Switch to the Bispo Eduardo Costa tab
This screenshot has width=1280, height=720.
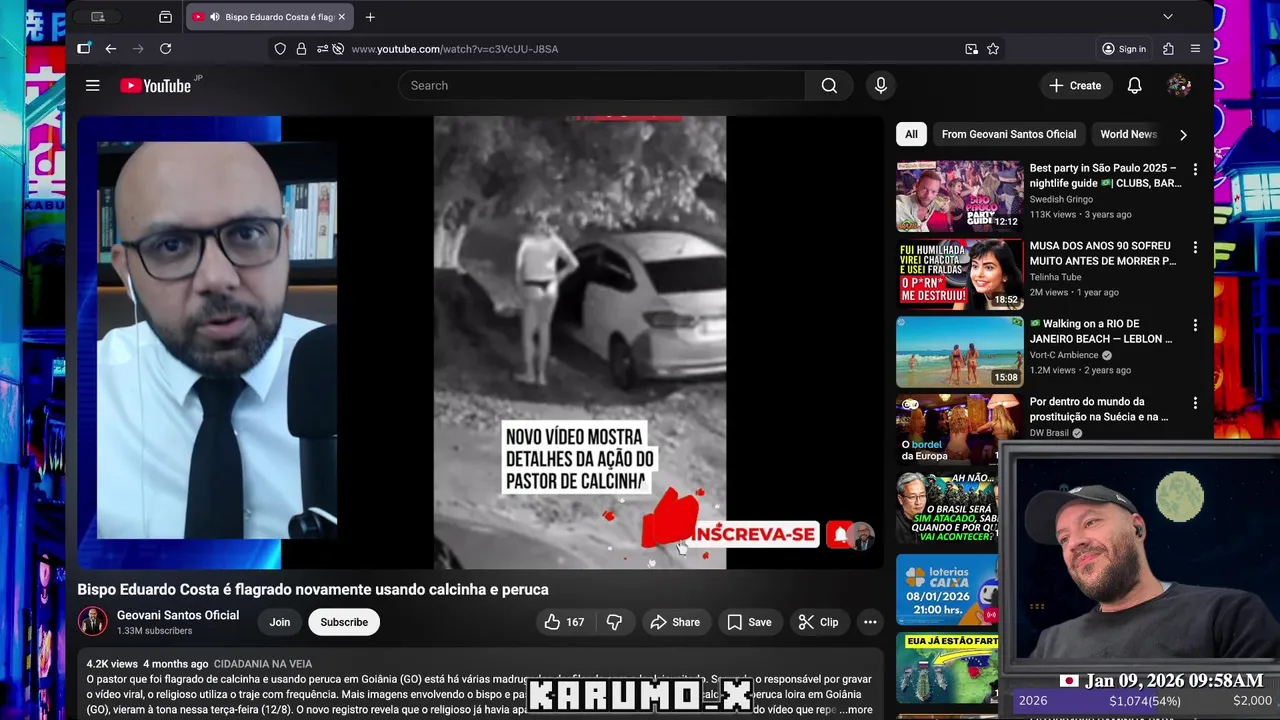[x=268, y=17]
